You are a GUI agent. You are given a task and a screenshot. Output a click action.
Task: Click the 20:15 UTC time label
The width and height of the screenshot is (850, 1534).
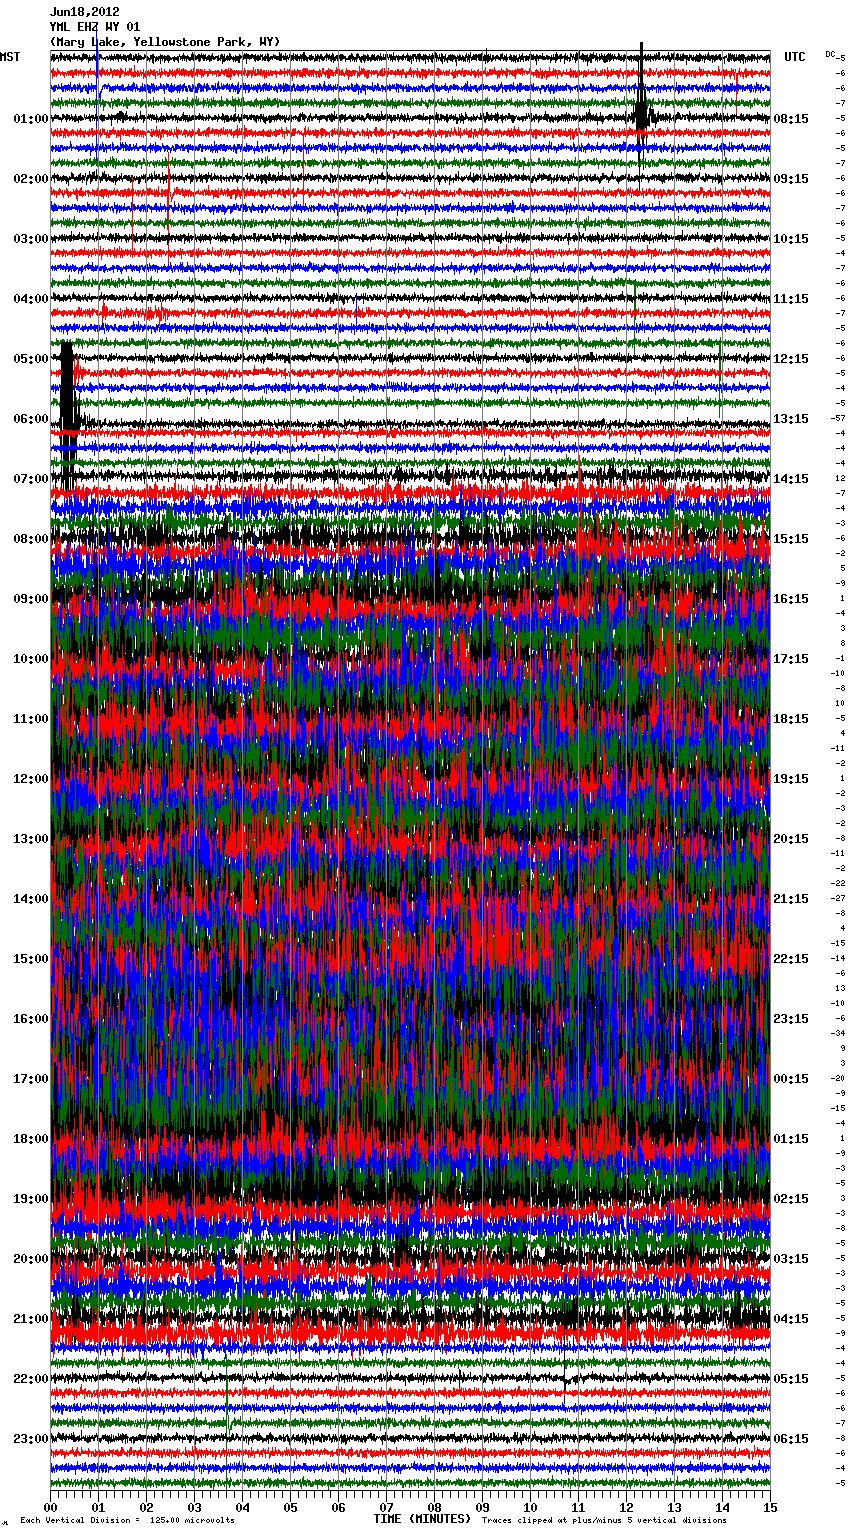tap(791, 839)
